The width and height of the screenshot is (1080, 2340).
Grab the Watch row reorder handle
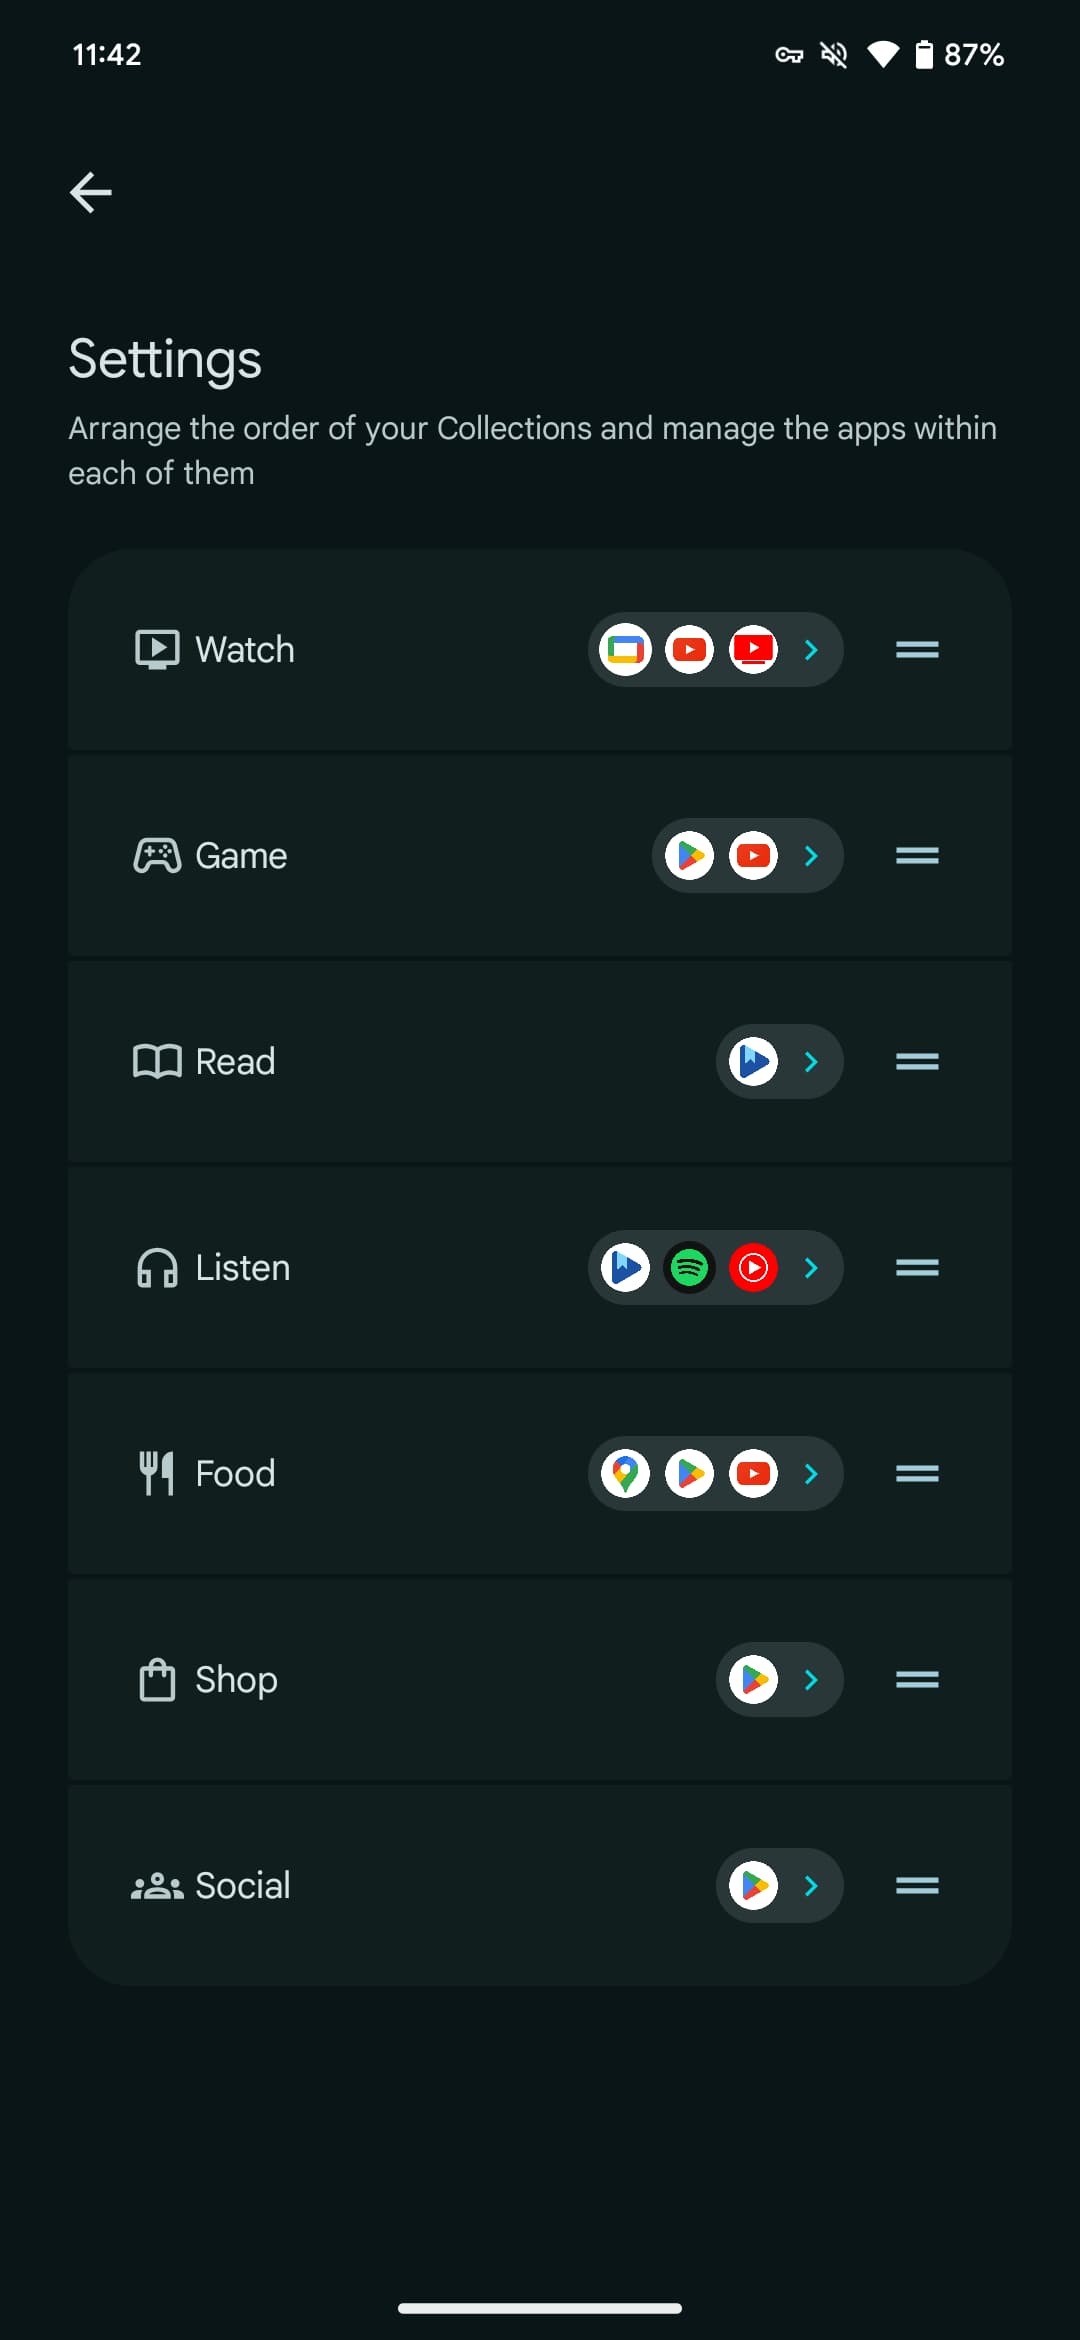pos(917,650)
